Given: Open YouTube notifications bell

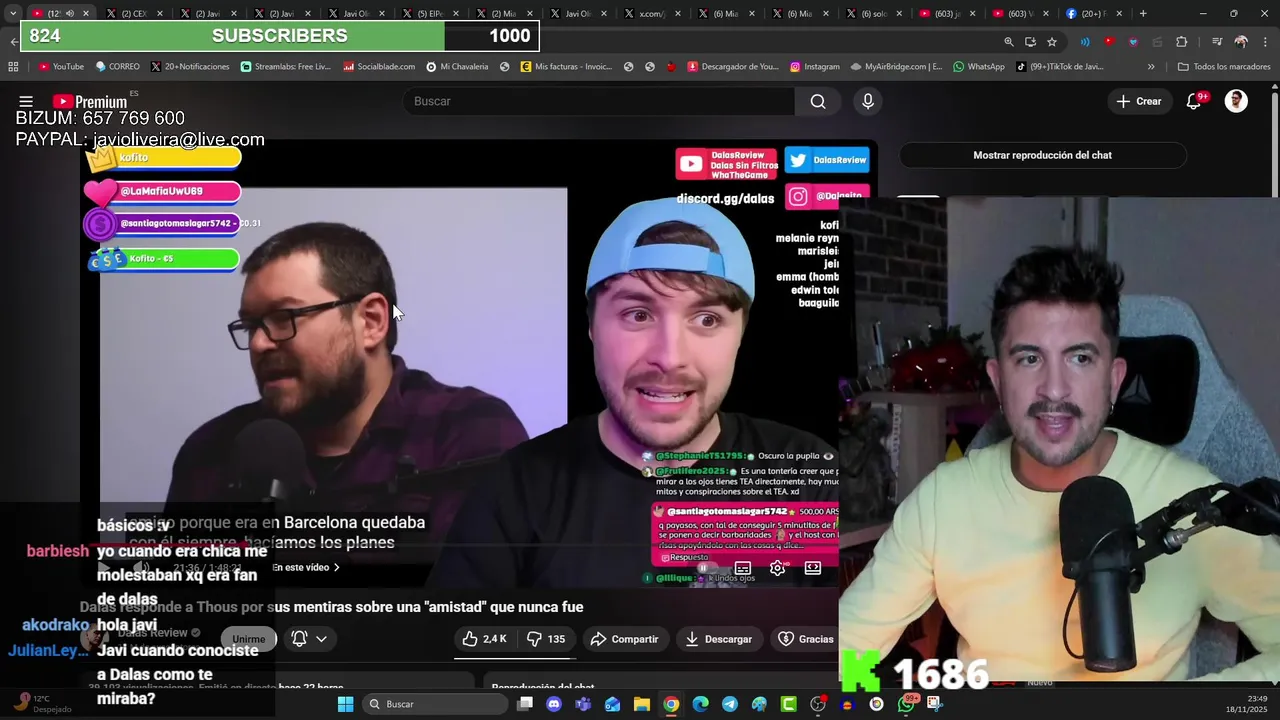Looking at the screenshot, I should coord(1193,101).
